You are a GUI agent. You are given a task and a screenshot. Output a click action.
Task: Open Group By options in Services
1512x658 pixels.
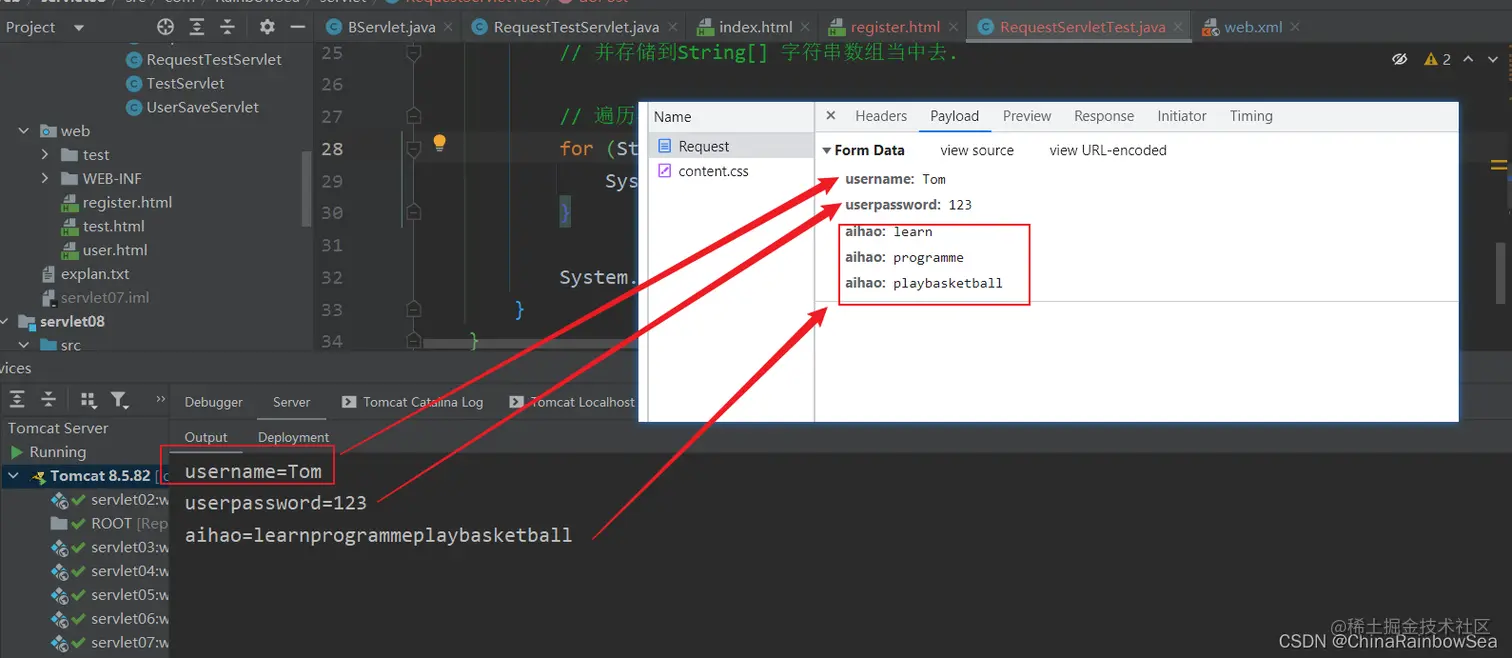88,400
